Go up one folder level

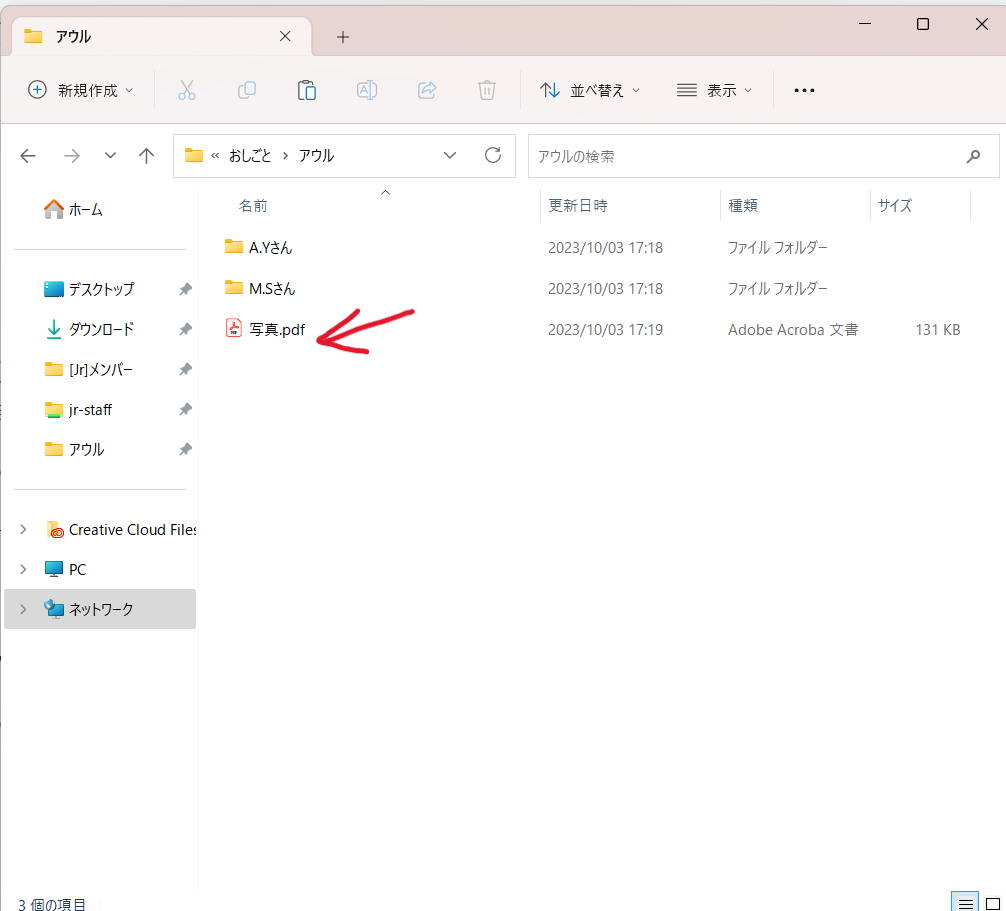coord(147,156)
